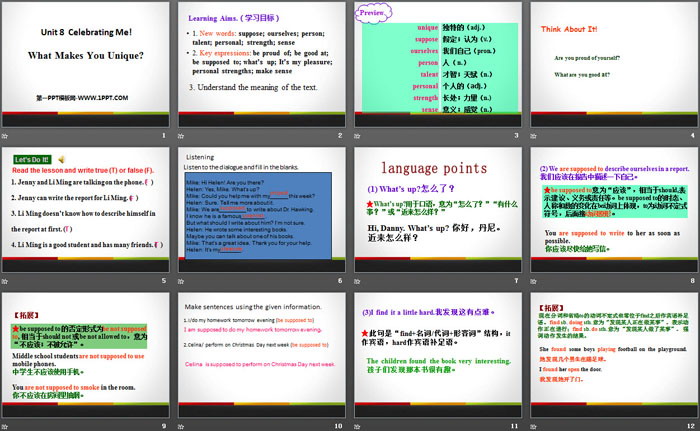Image resolution: width=700 pixels, height=431 pixels.
Task: Click the slide number 12 label
Action: (x=691, y=427)
